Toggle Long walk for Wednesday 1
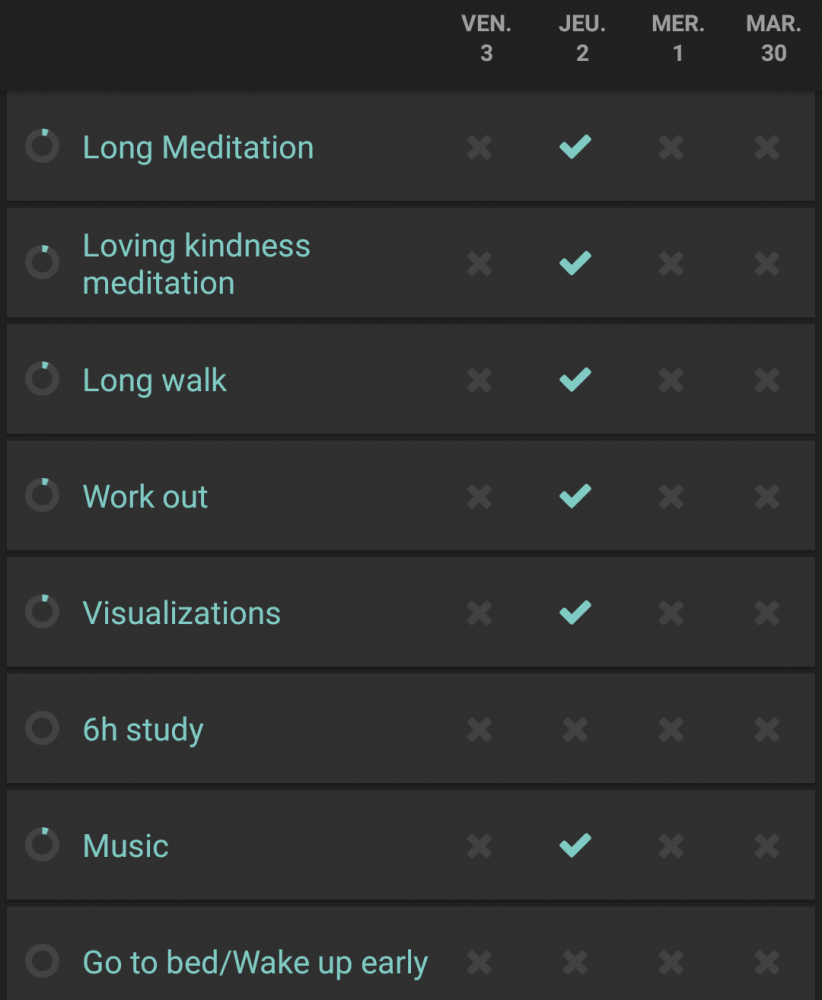 (671, 380)
